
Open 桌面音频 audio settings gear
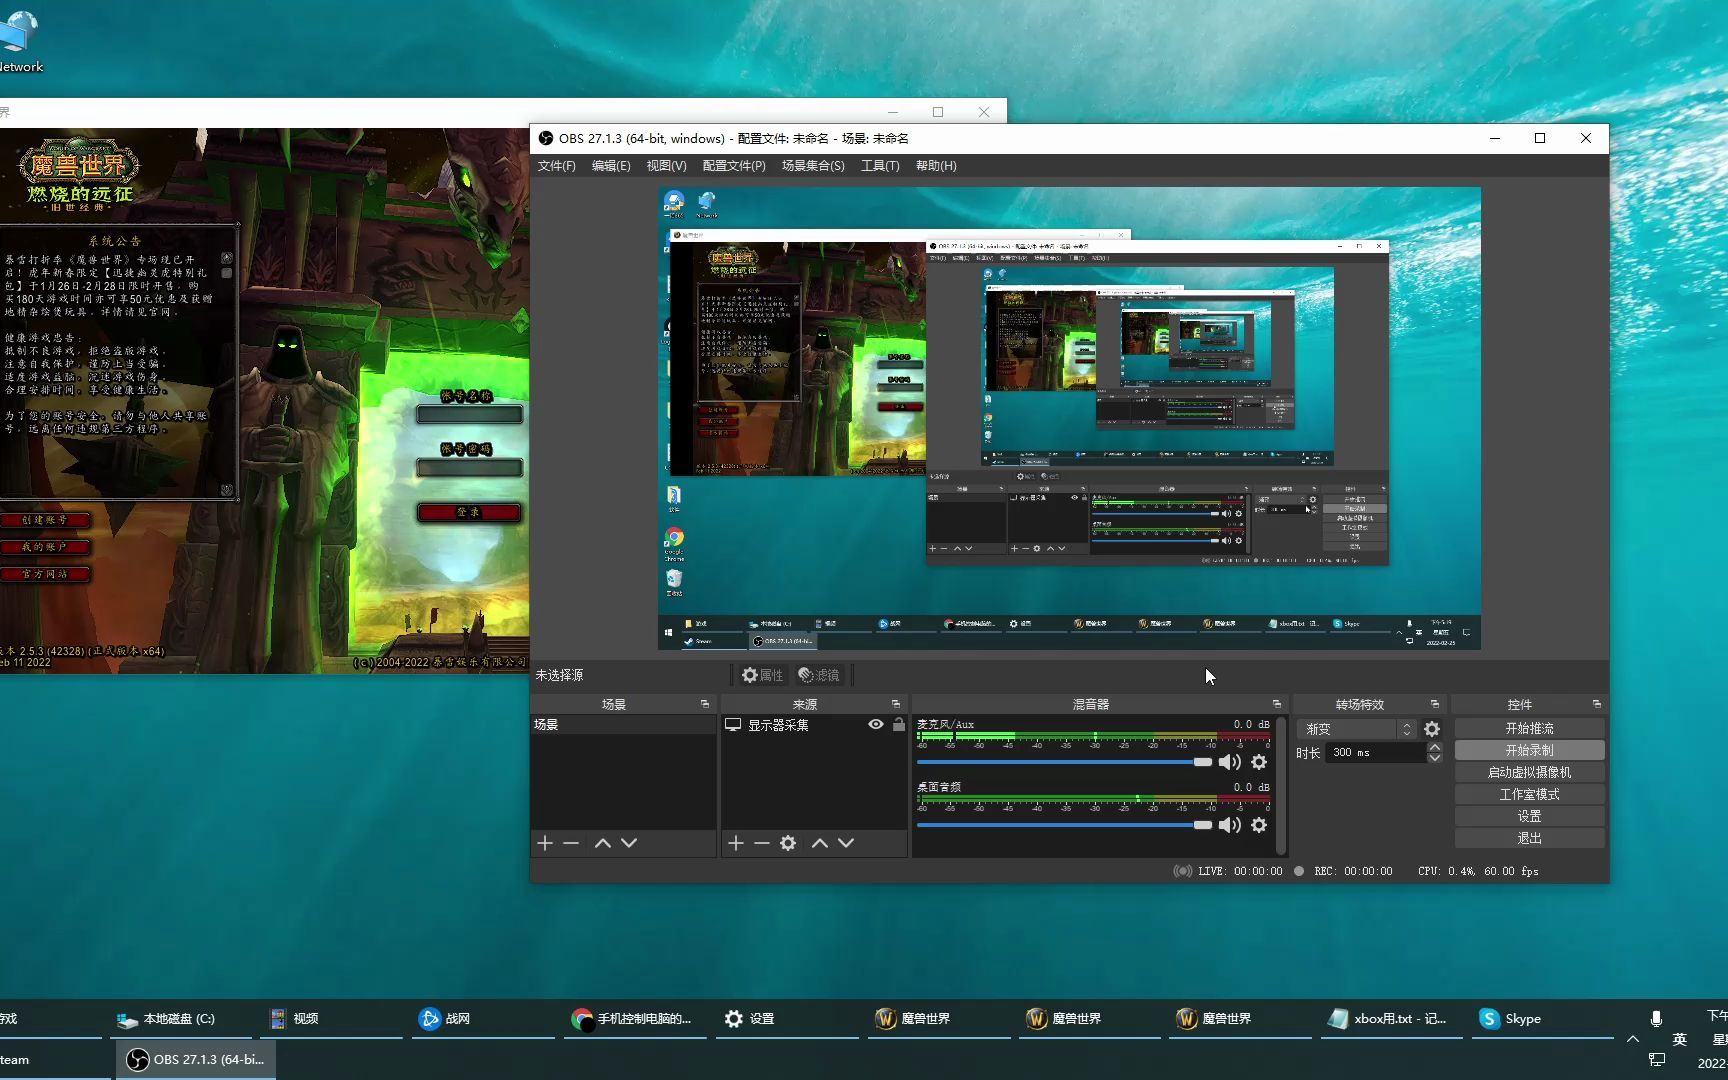pos(1259,825)
